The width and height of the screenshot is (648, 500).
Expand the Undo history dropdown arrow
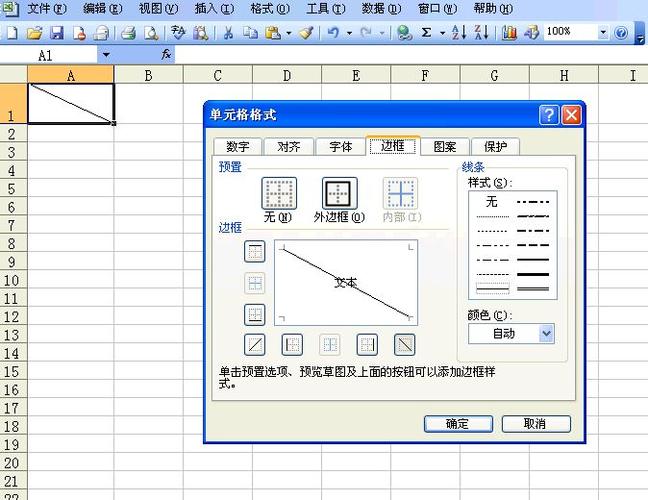coord(349,33)
